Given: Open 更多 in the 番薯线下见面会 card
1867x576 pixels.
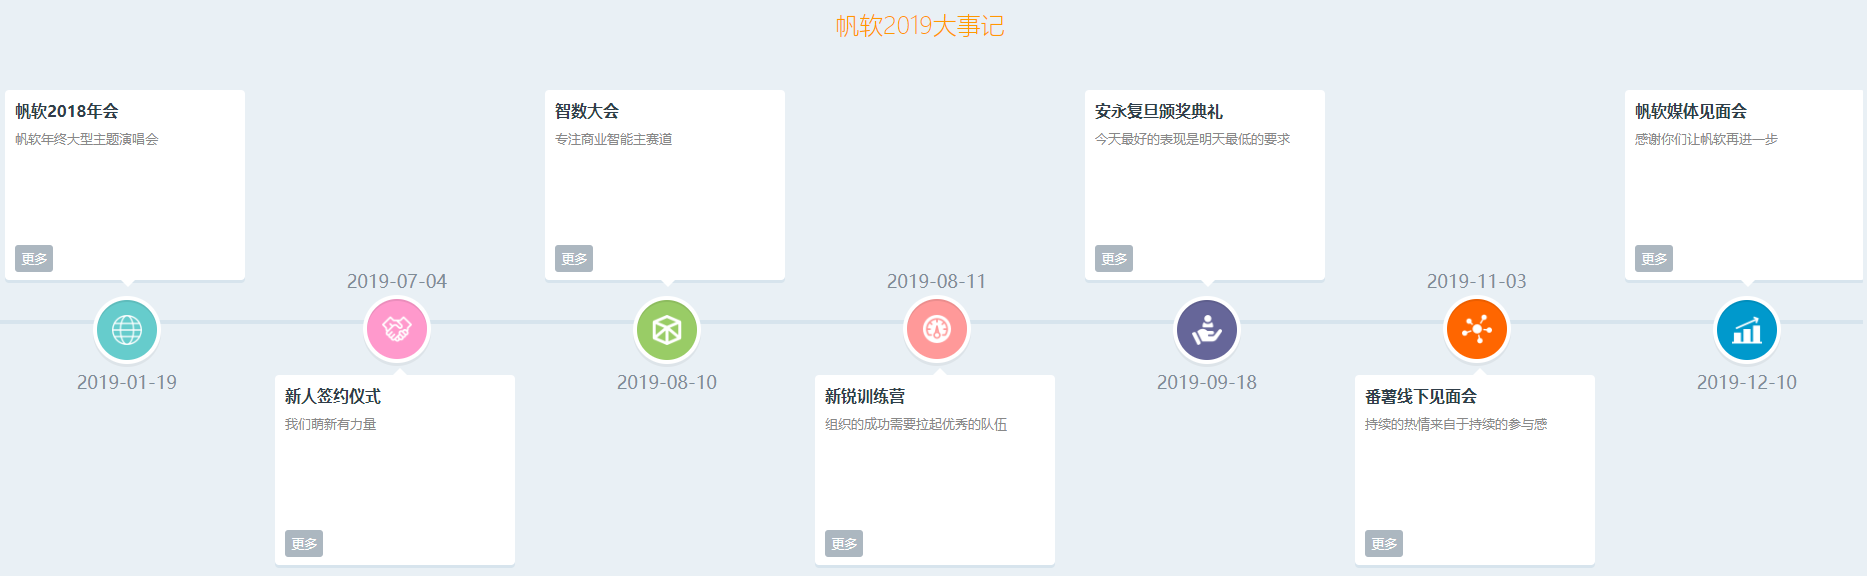Looking at the screenshot, I should click(x=1384, y=544).
